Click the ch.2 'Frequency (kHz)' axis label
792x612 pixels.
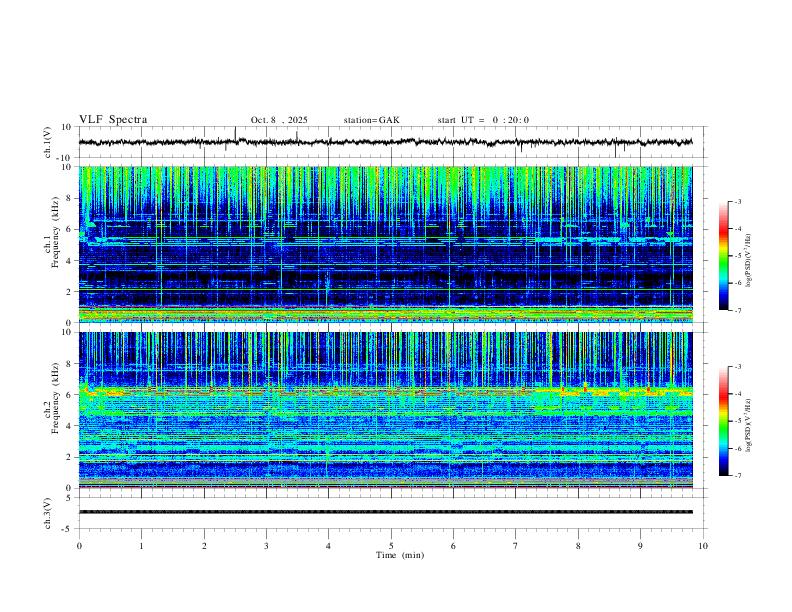click(55, 398)
